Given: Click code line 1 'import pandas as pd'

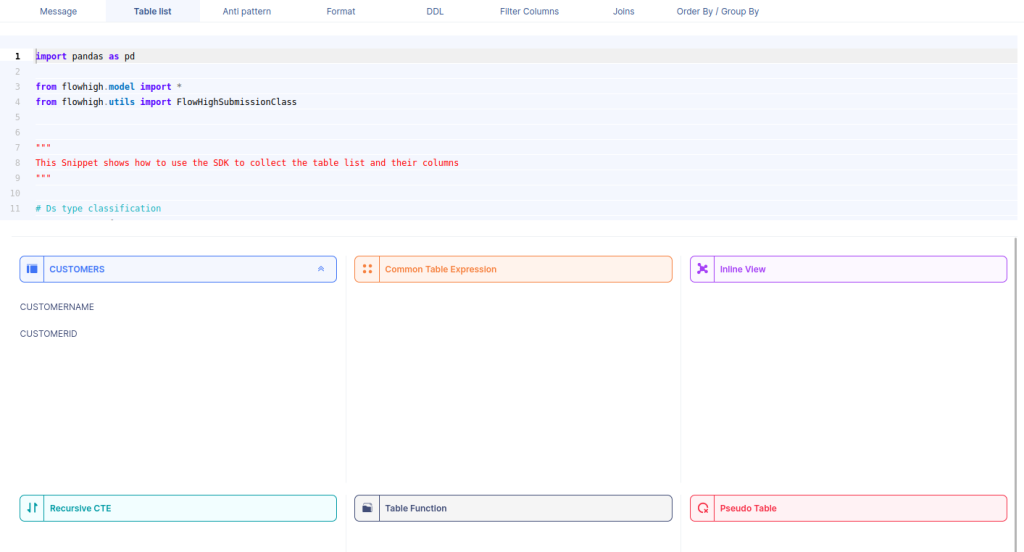Looking at the screenshot, I should (85, 56).
